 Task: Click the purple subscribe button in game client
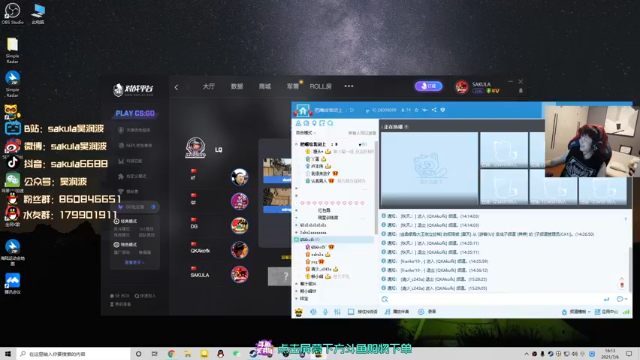429,86
